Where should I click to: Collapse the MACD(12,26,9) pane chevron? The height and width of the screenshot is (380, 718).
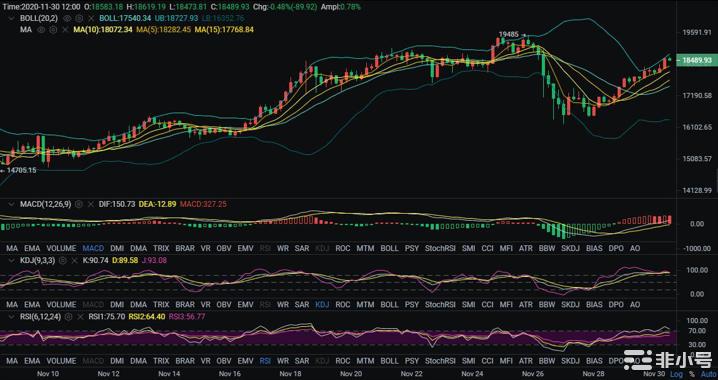click(x=12, y=204)
